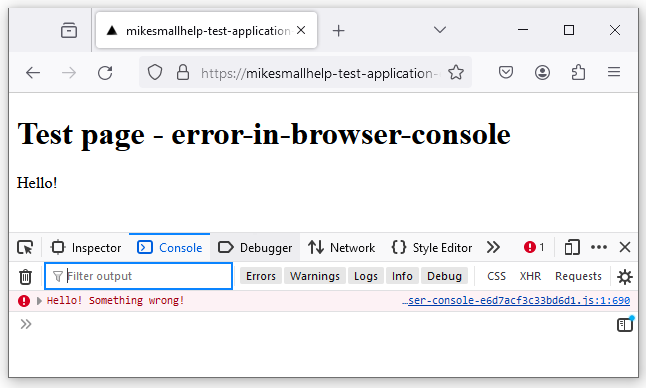Toggle the Debug filter
646x388 pixels.
(444, 276)
